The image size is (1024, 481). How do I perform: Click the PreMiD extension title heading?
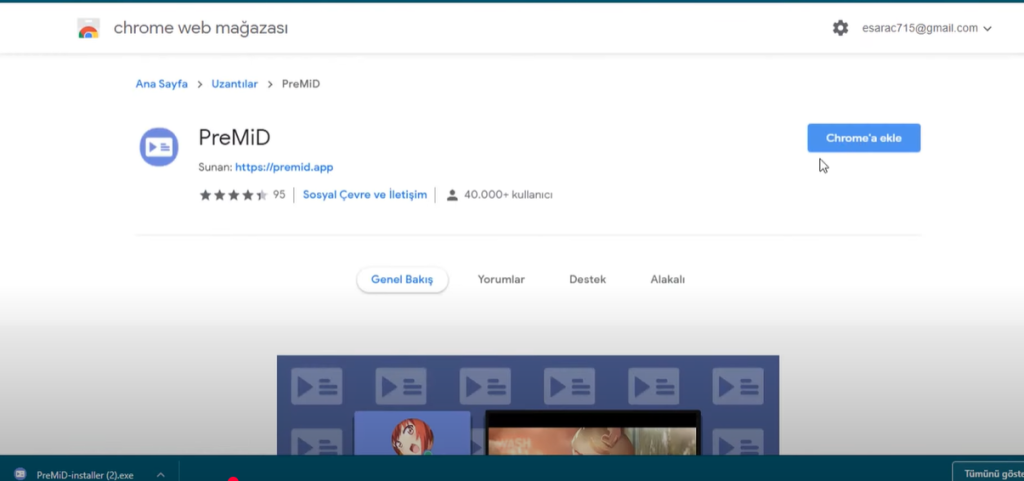(x=234, y=138)
